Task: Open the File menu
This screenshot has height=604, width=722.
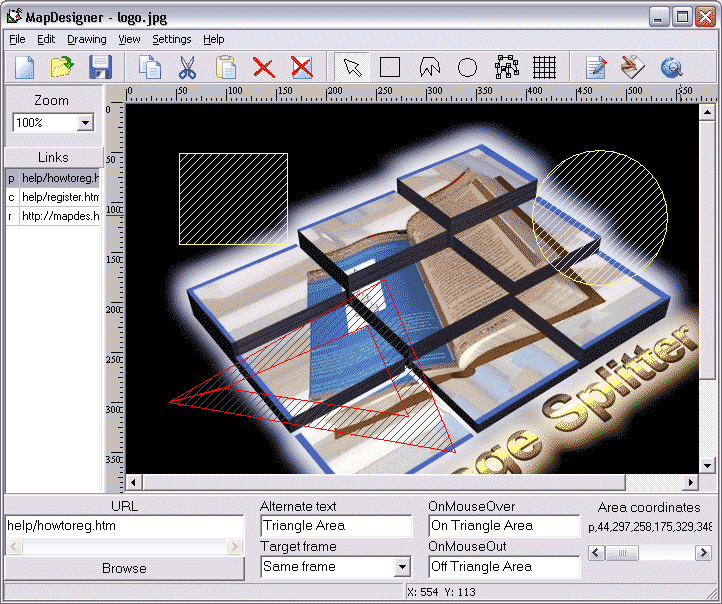Action: click(x=17, y=40)
